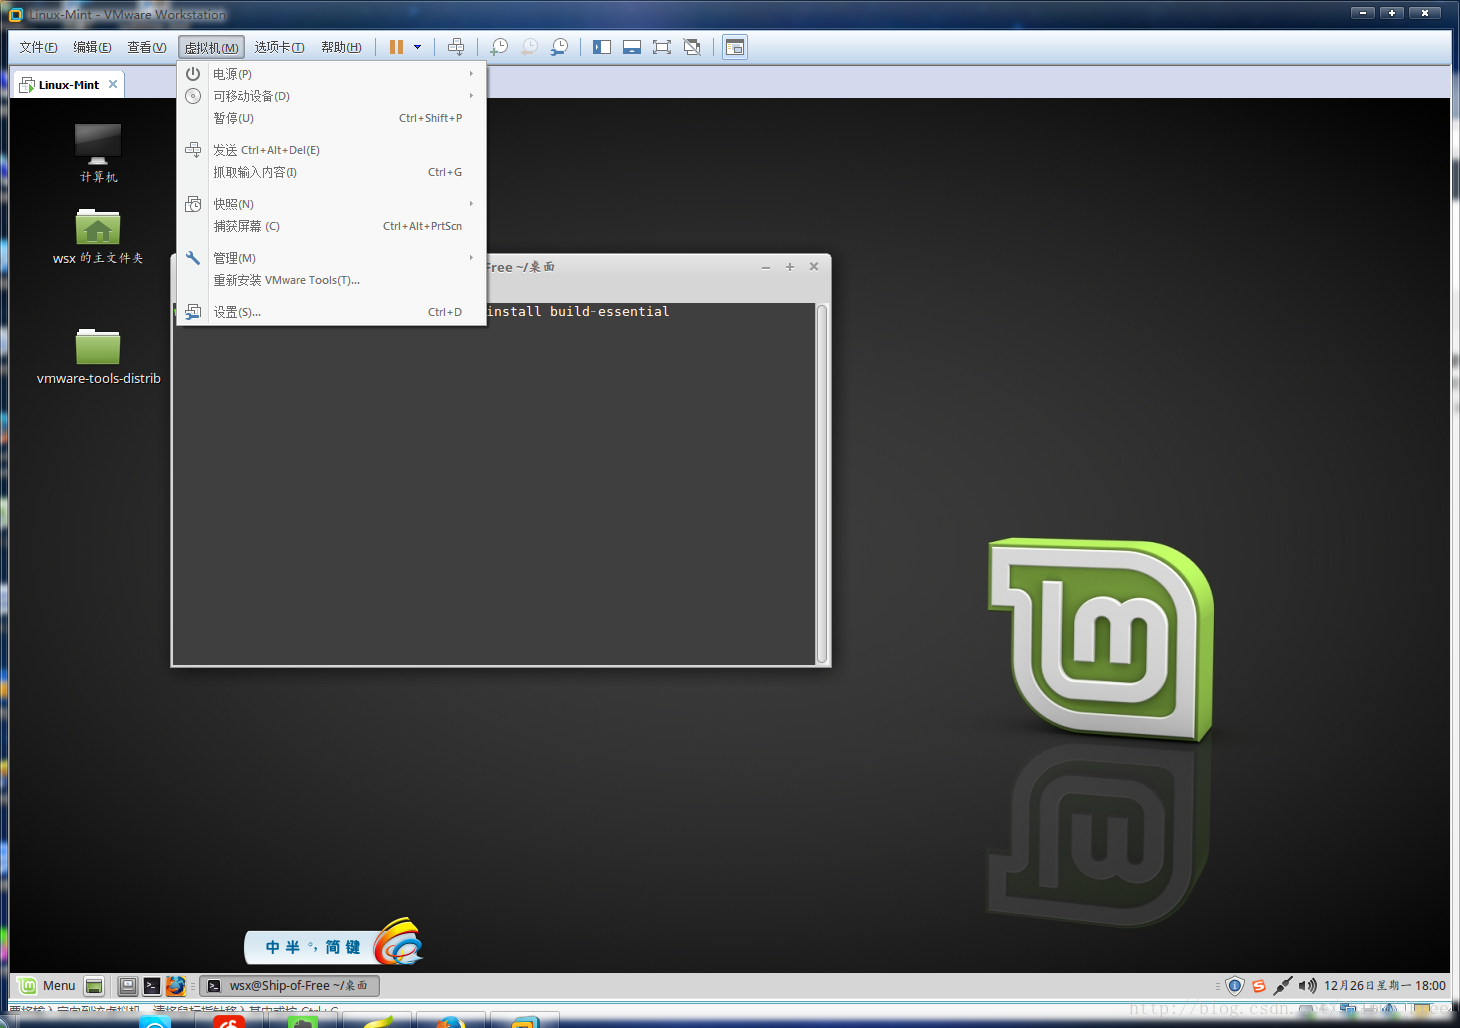The image size is (1460, 1028).
Task: Choose 捕获屏幕 (C) menu entry
Action: click(331, 226)
